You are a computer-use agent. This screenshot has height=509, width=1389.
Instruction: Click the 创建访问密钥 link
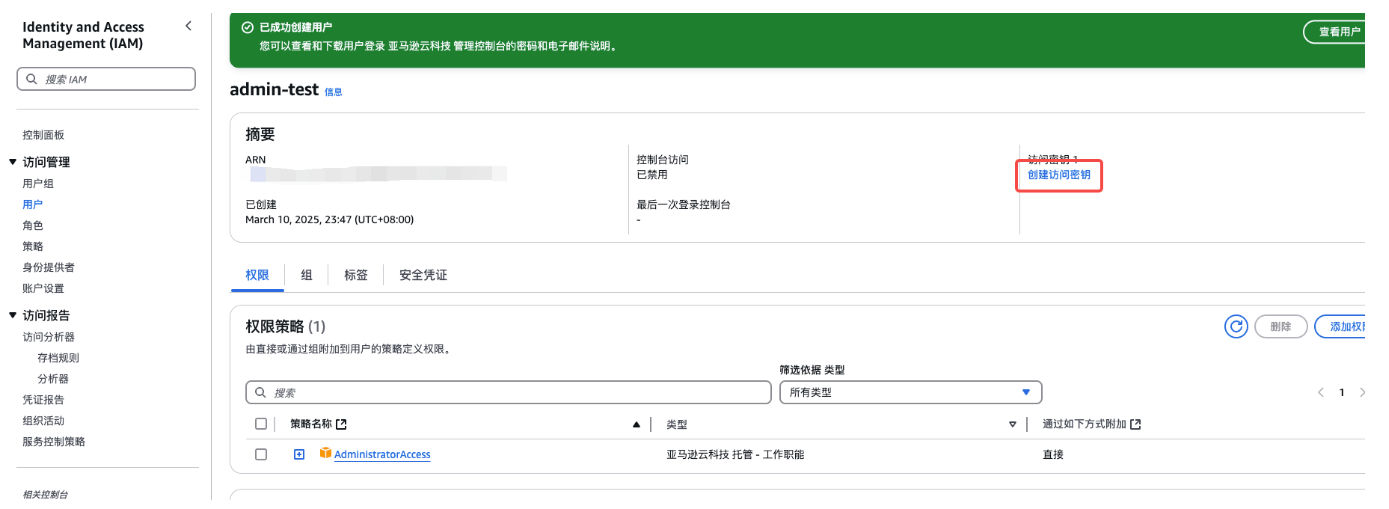(1059, 175)
